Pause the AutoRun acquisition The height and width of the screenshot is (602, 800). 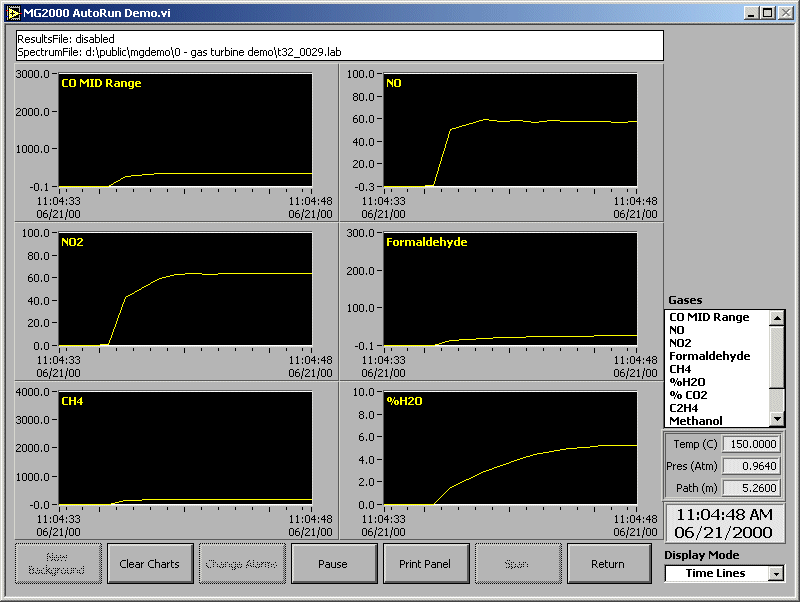334,564
